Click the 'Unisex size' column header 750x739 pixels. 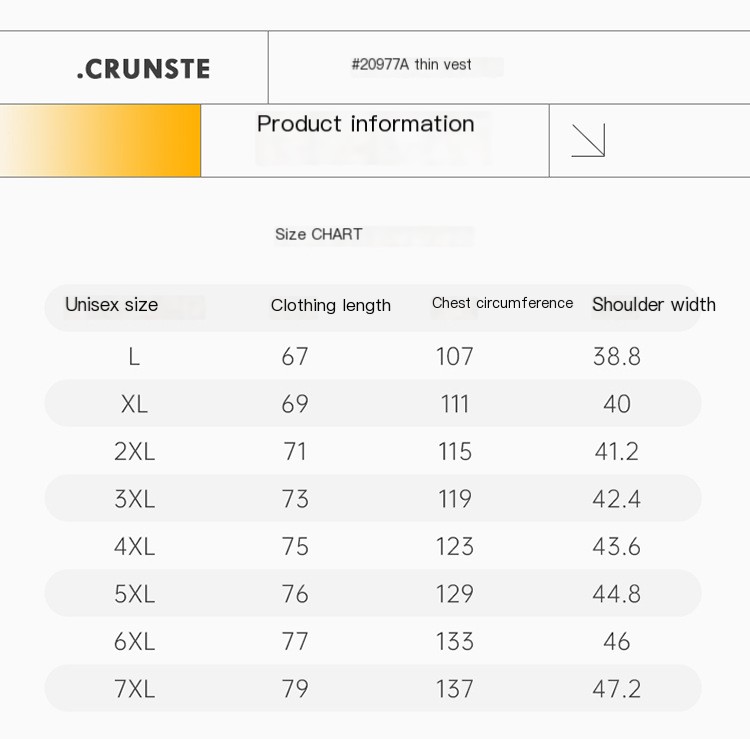(111, 305)
